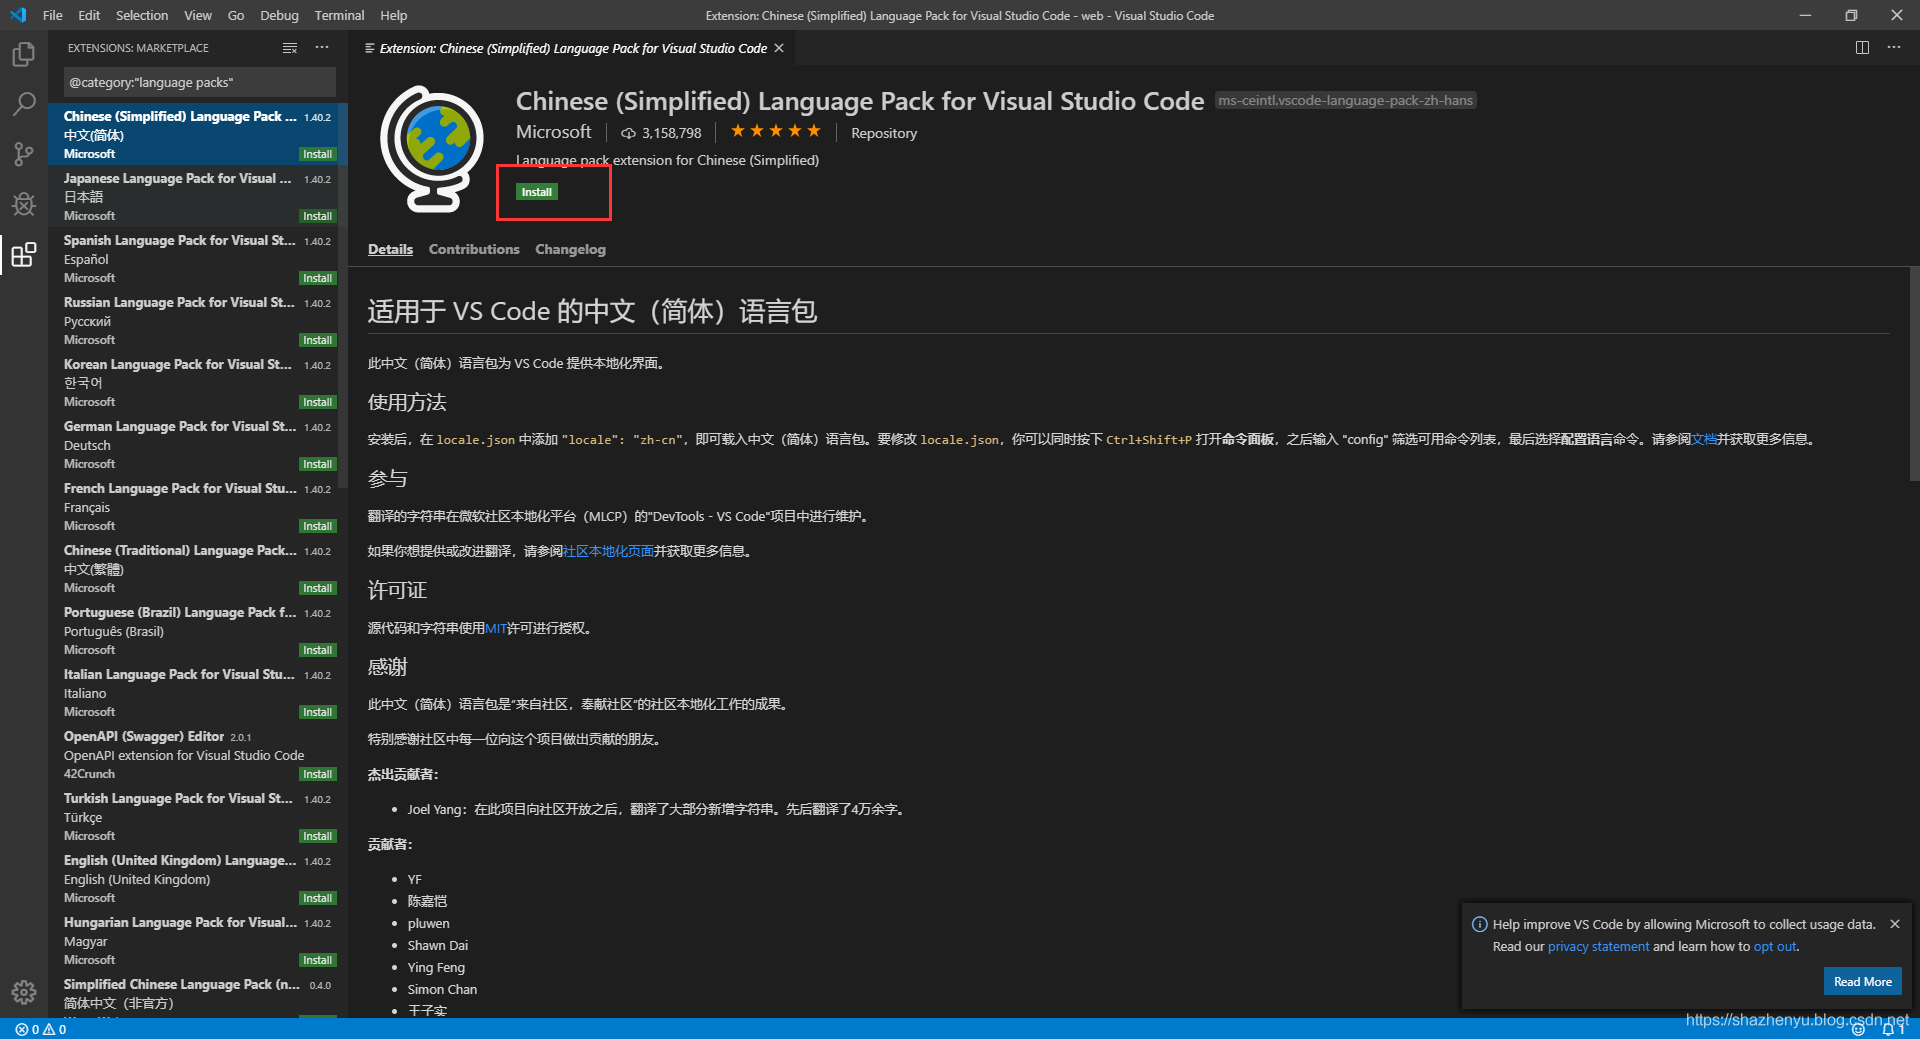Open the Run and Debug view
The height and width of the screenshot is (1039, 1920).
pyautogui.click(x=23, y=204)
